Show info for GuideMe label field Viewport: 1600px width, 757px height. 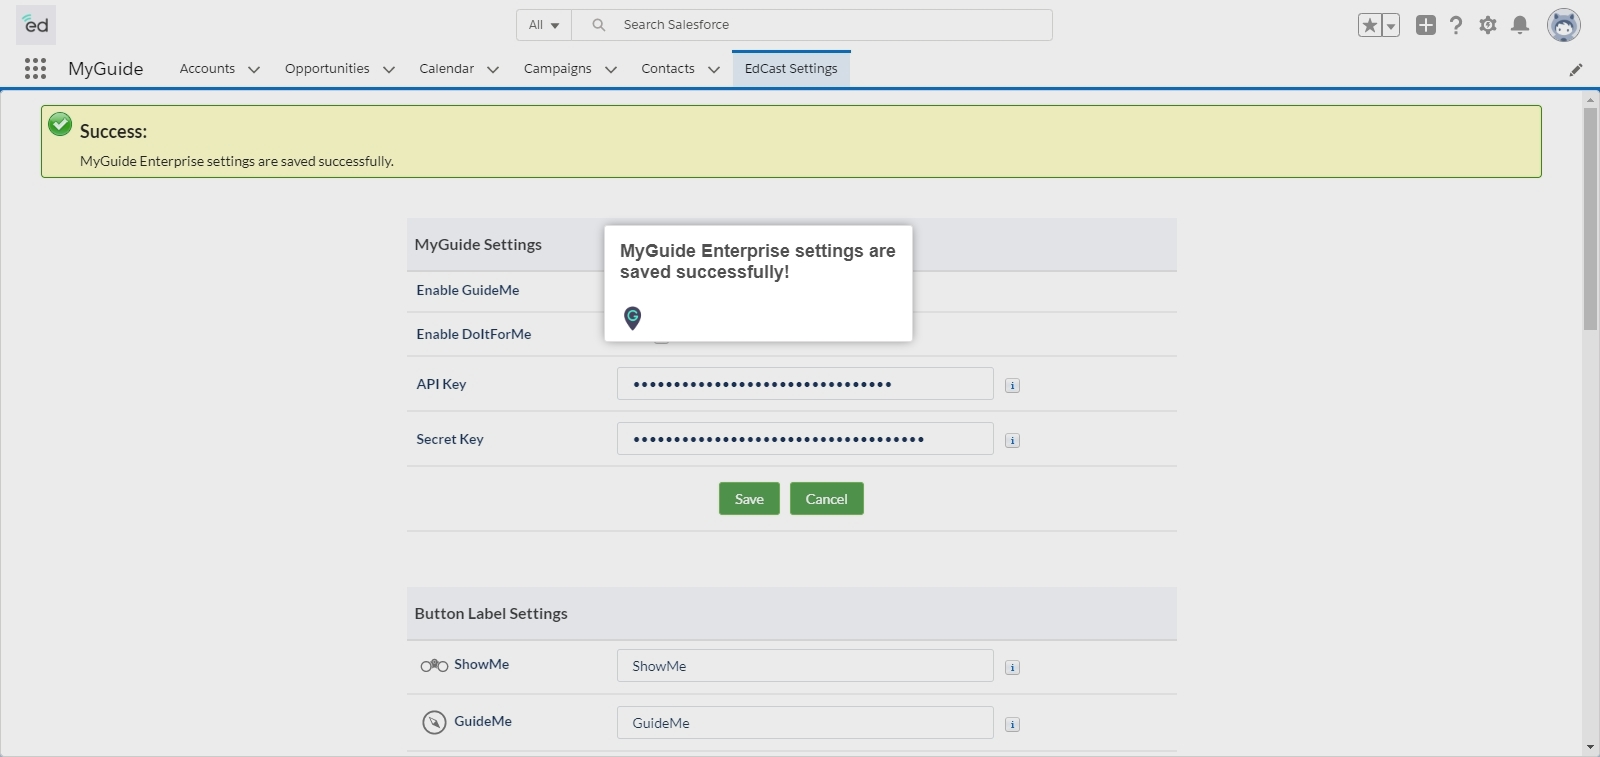coord(1012,724)
